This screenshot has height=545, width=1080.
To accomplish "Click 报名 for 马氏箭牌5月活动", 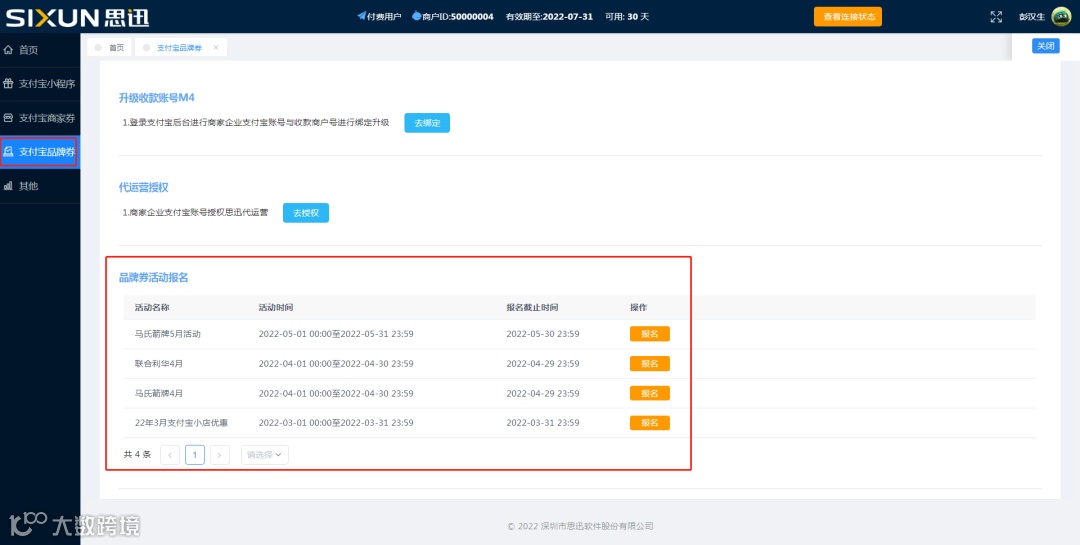I will click(x=650, y=334).
